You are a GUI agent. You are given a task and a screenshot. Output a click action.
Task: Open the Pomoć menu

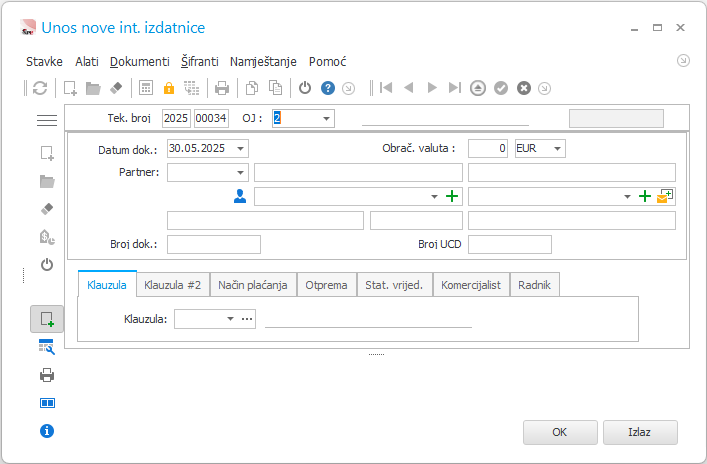click(x=327, y=61)
